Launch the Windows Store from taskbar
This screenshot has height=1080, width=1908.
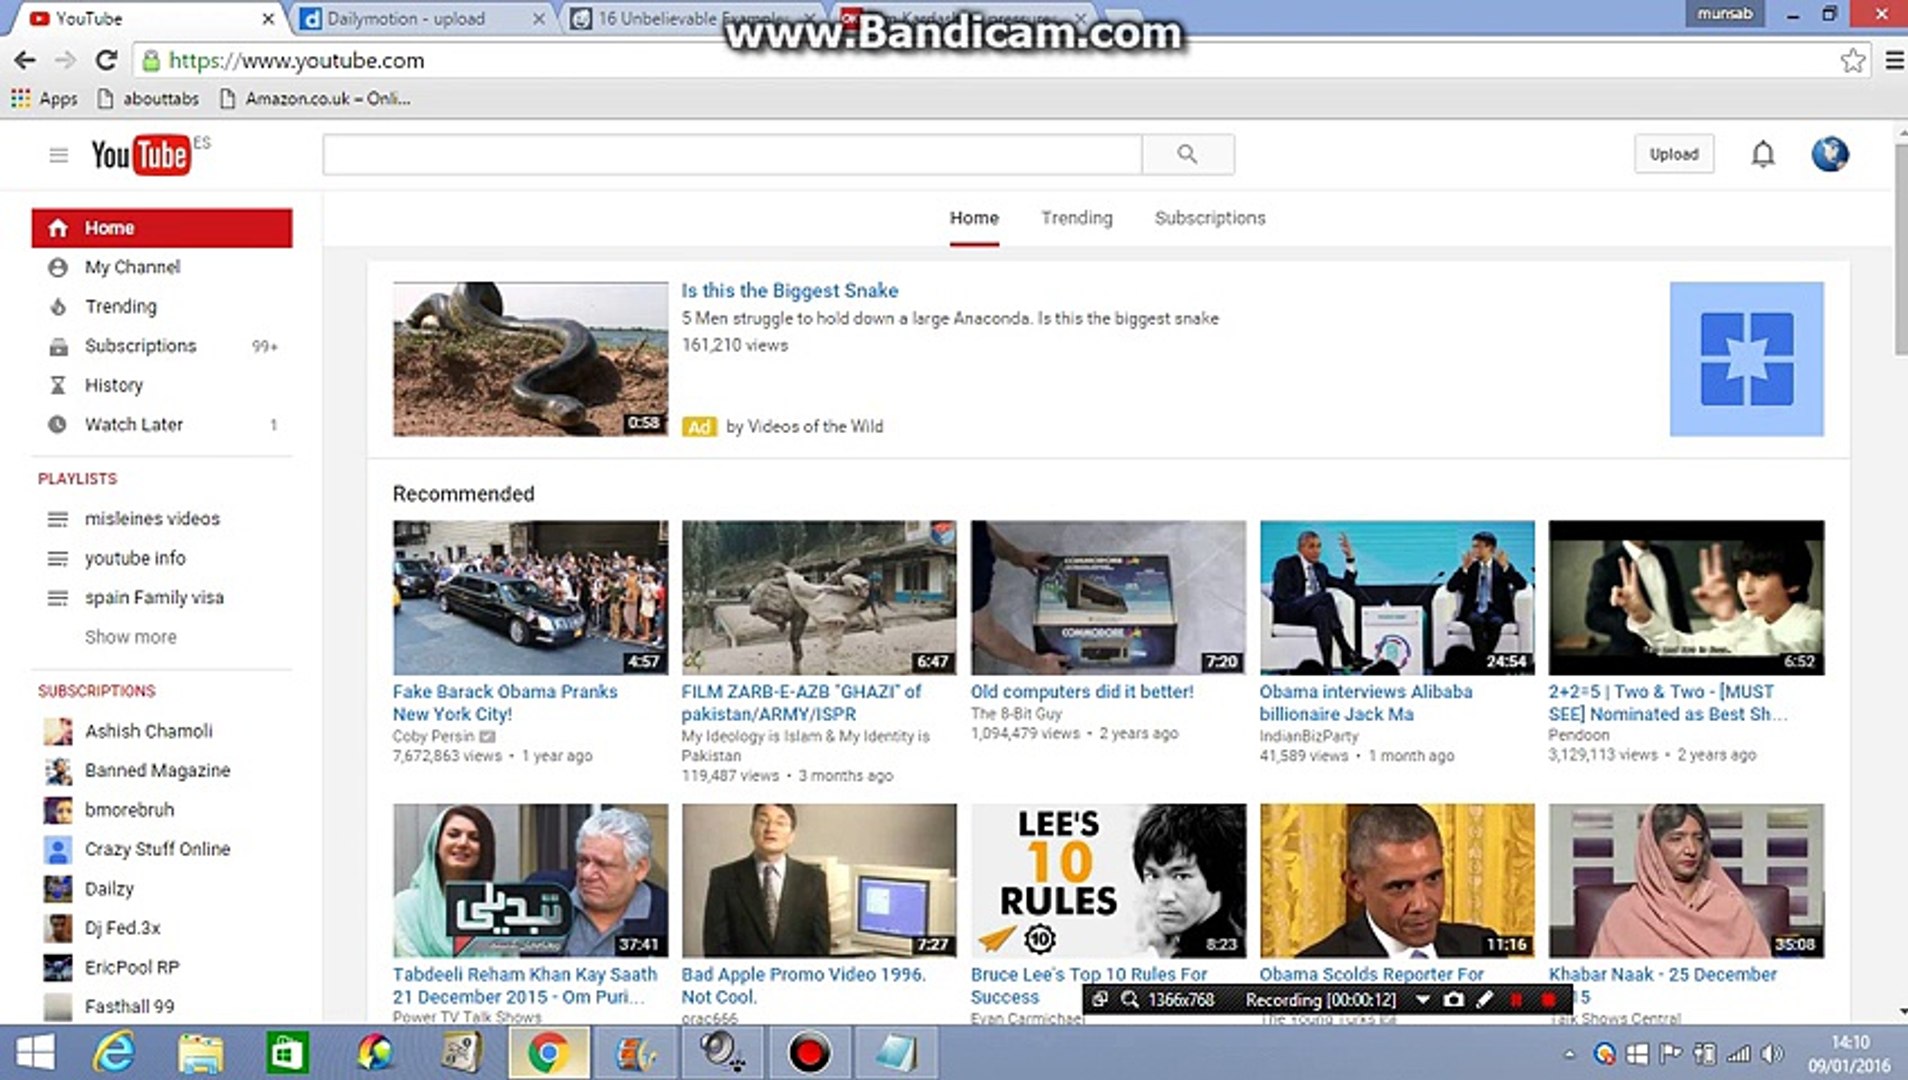pyautogui.click(x=287, y=1053)
